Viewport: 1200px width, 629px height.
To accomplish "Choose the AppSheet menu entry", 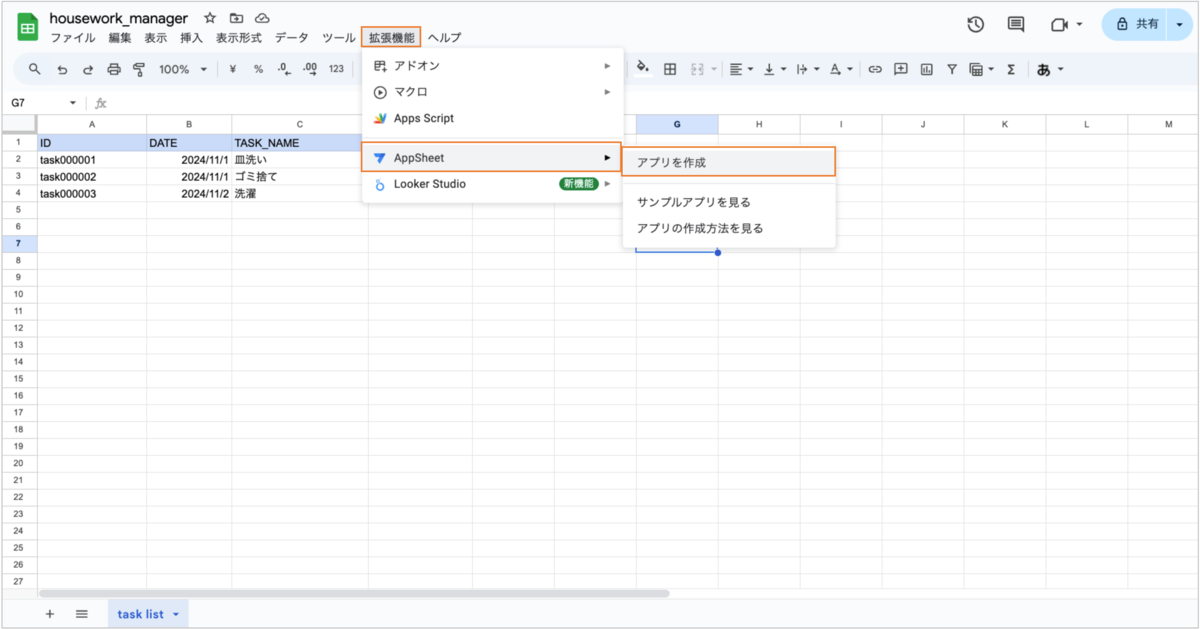I will click(x=492, y=158).
